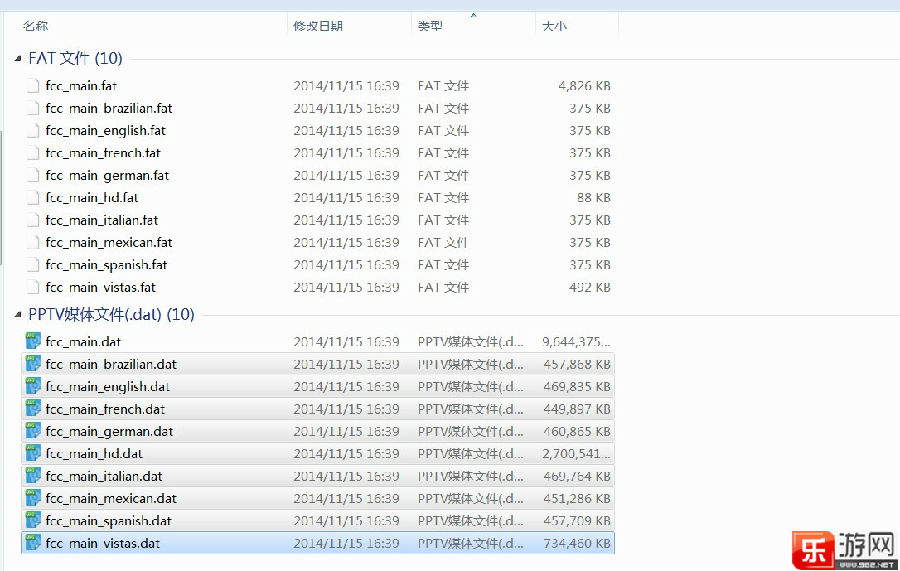Select the fcc_main_spanish.fat file icon

tap(33, 265)
